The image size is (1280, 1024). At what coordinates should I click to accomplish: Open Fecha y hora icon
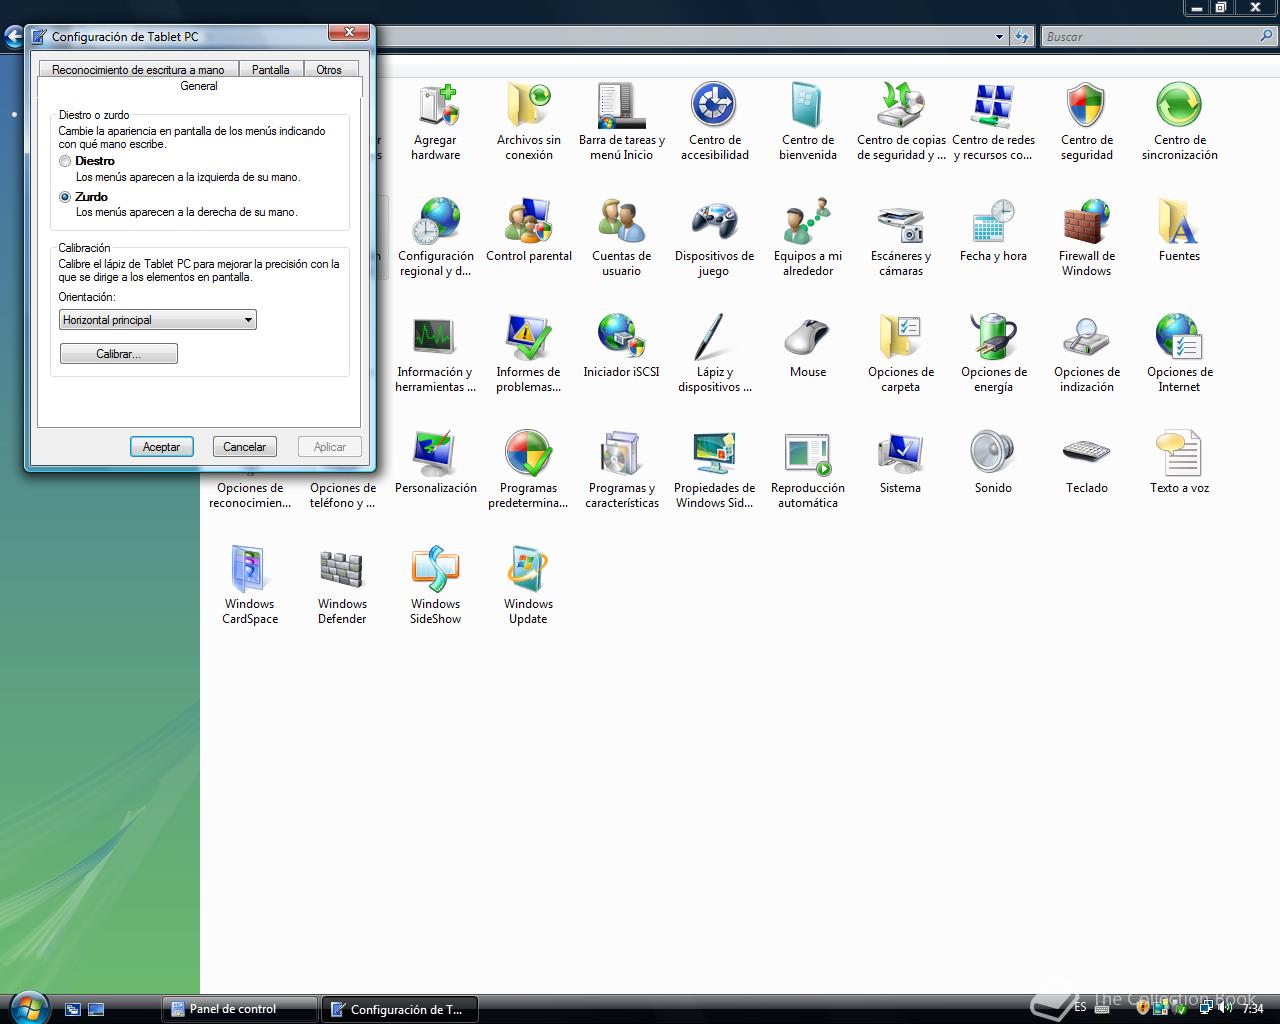tap(993, 222)
